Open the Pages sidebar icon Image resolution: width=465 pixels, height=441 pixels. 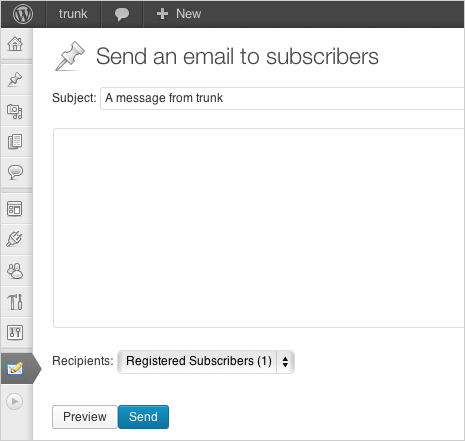click(x=15, y=141)
